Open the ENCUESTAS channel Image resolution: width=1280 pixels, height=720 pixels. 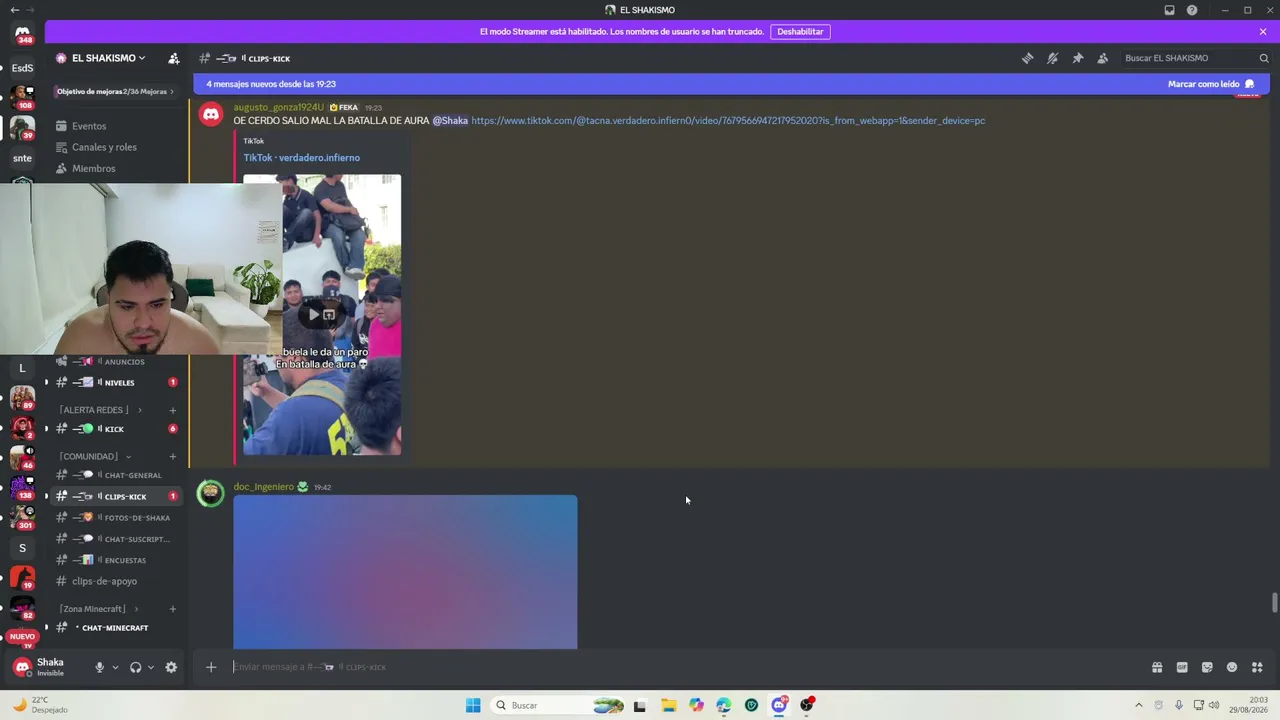coord(118,560)
